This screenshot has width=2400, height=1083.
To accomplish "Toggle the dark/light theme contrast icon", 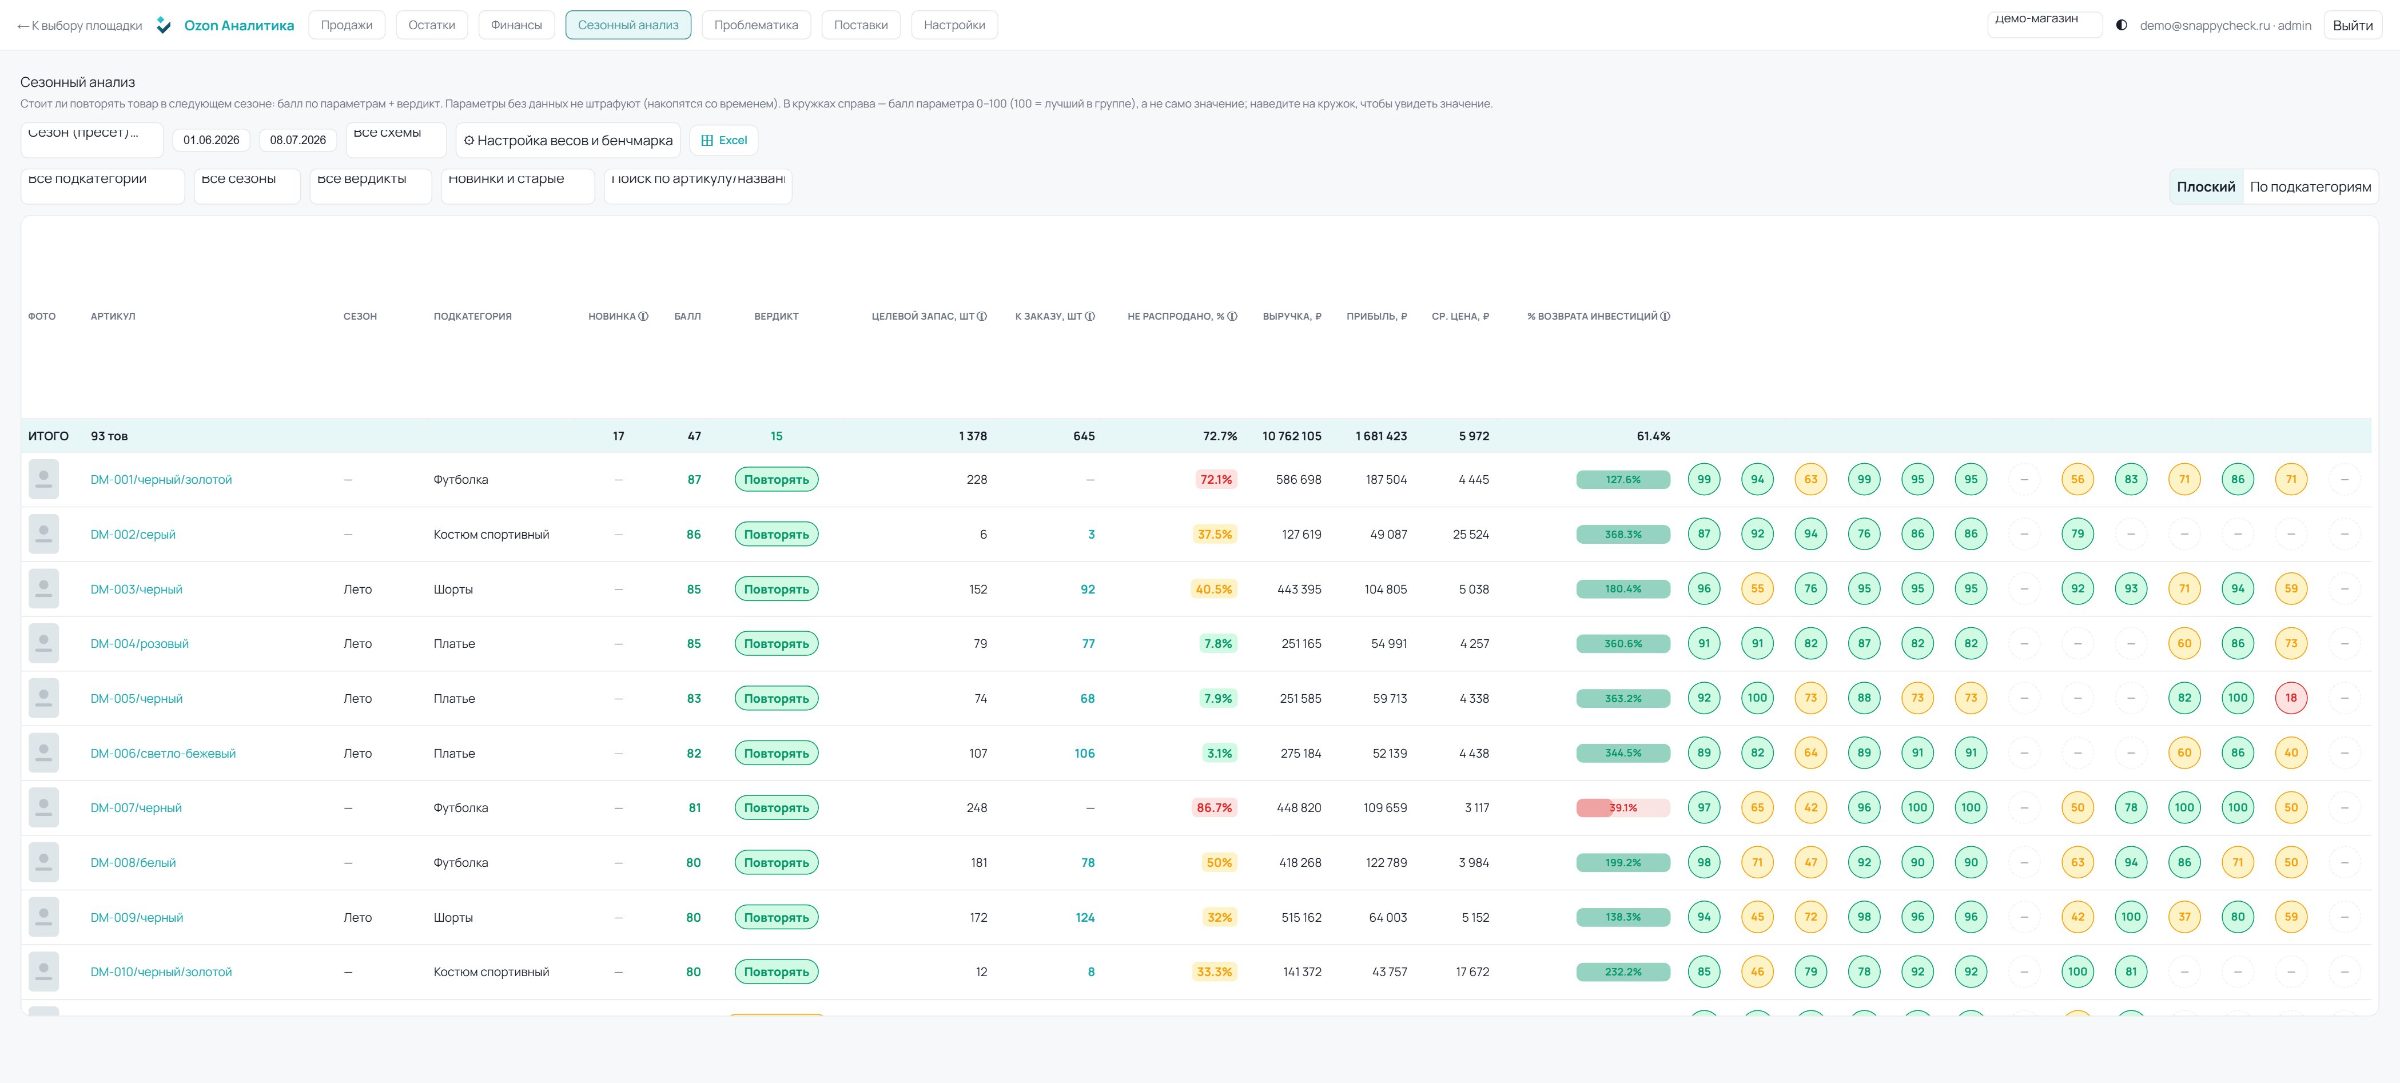I will 2121,25.
